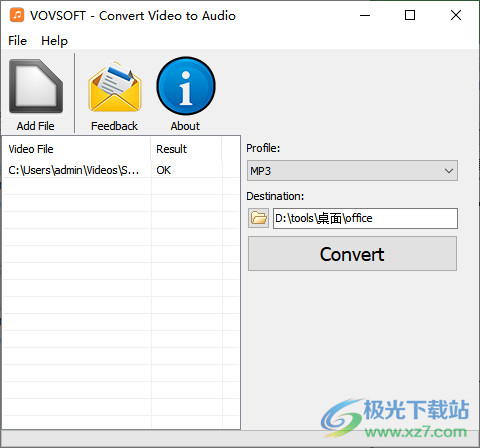Click the Video File column header
The width and height of the screenshot is (480, 448).
click(x=77, y=149)
